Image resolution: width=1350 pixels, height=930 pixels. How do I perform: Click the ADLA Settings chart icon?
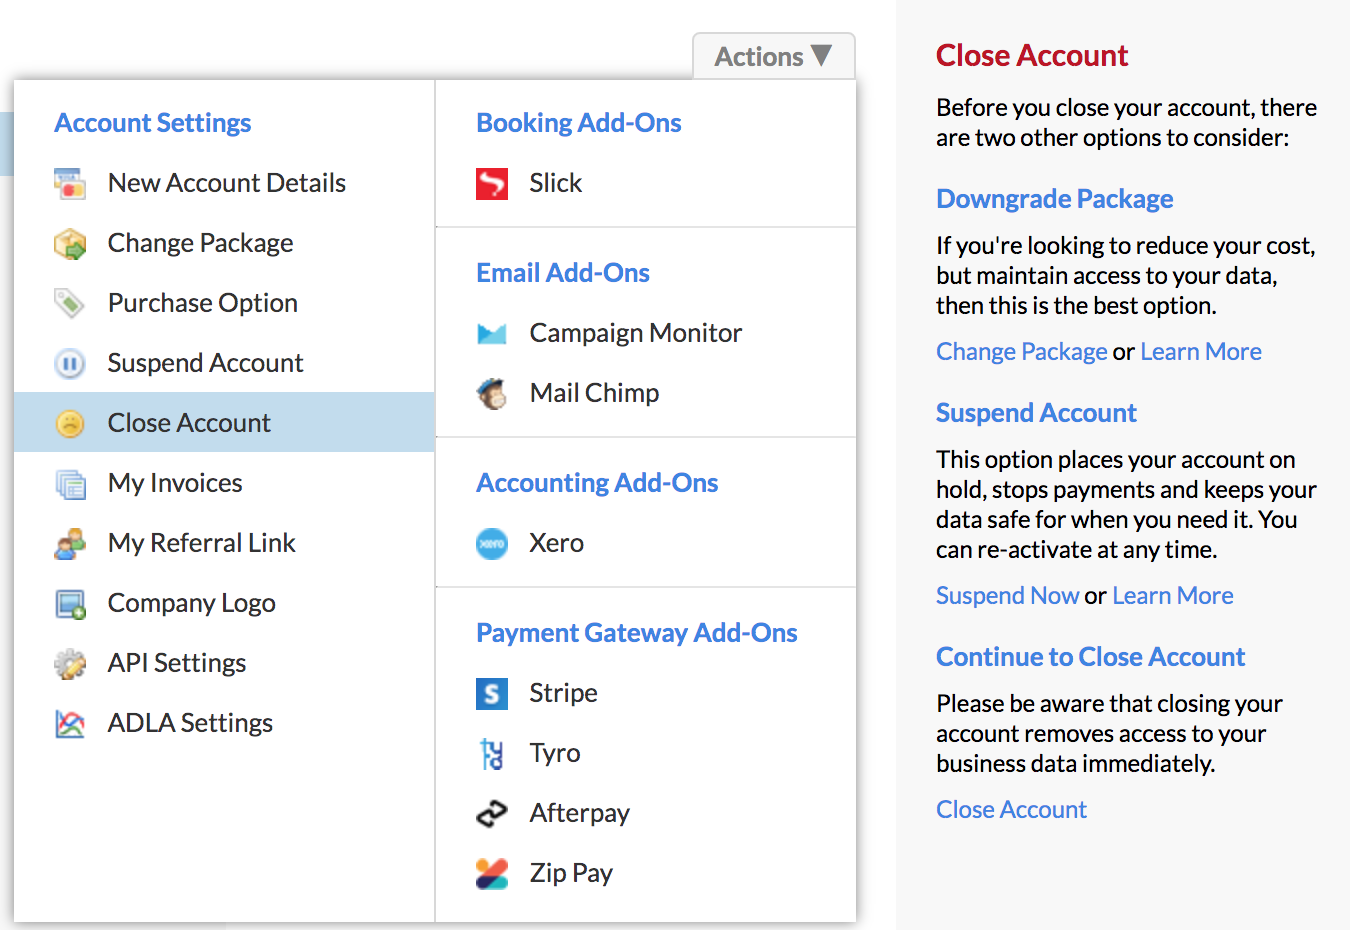(x=70, y=723)
